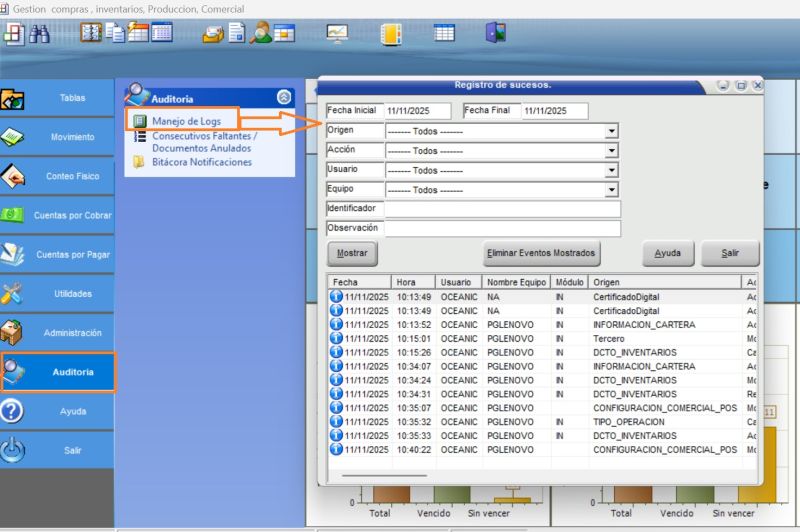Image resolution: width=800 pixels, height=532 pixels.
Task: Select Manejo de Logs menu entry
Action: point(186,121)
